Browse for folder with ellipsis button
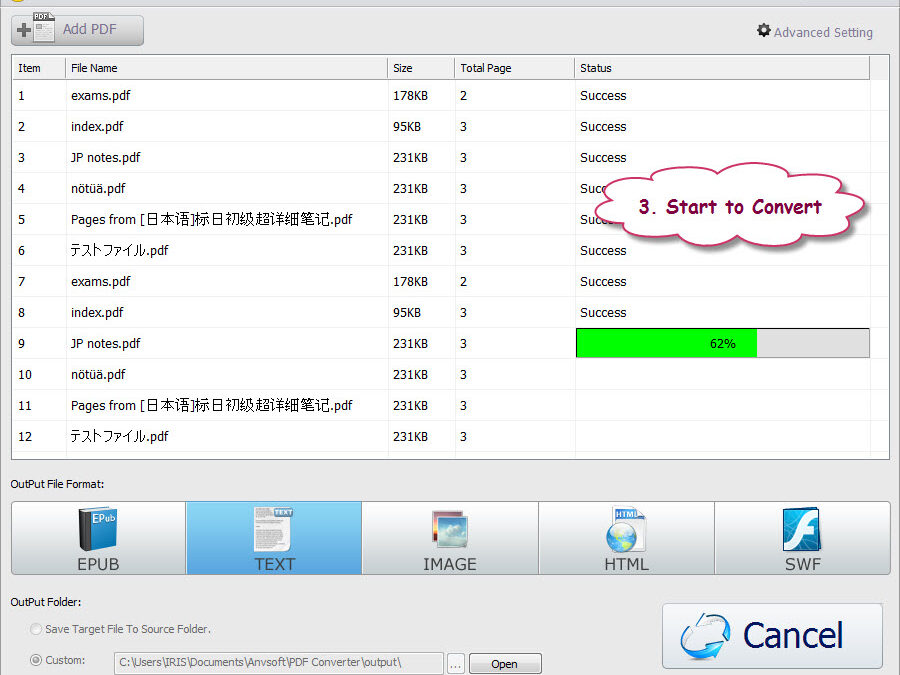This screenshot has height=675, width=900. coord(455,663)
